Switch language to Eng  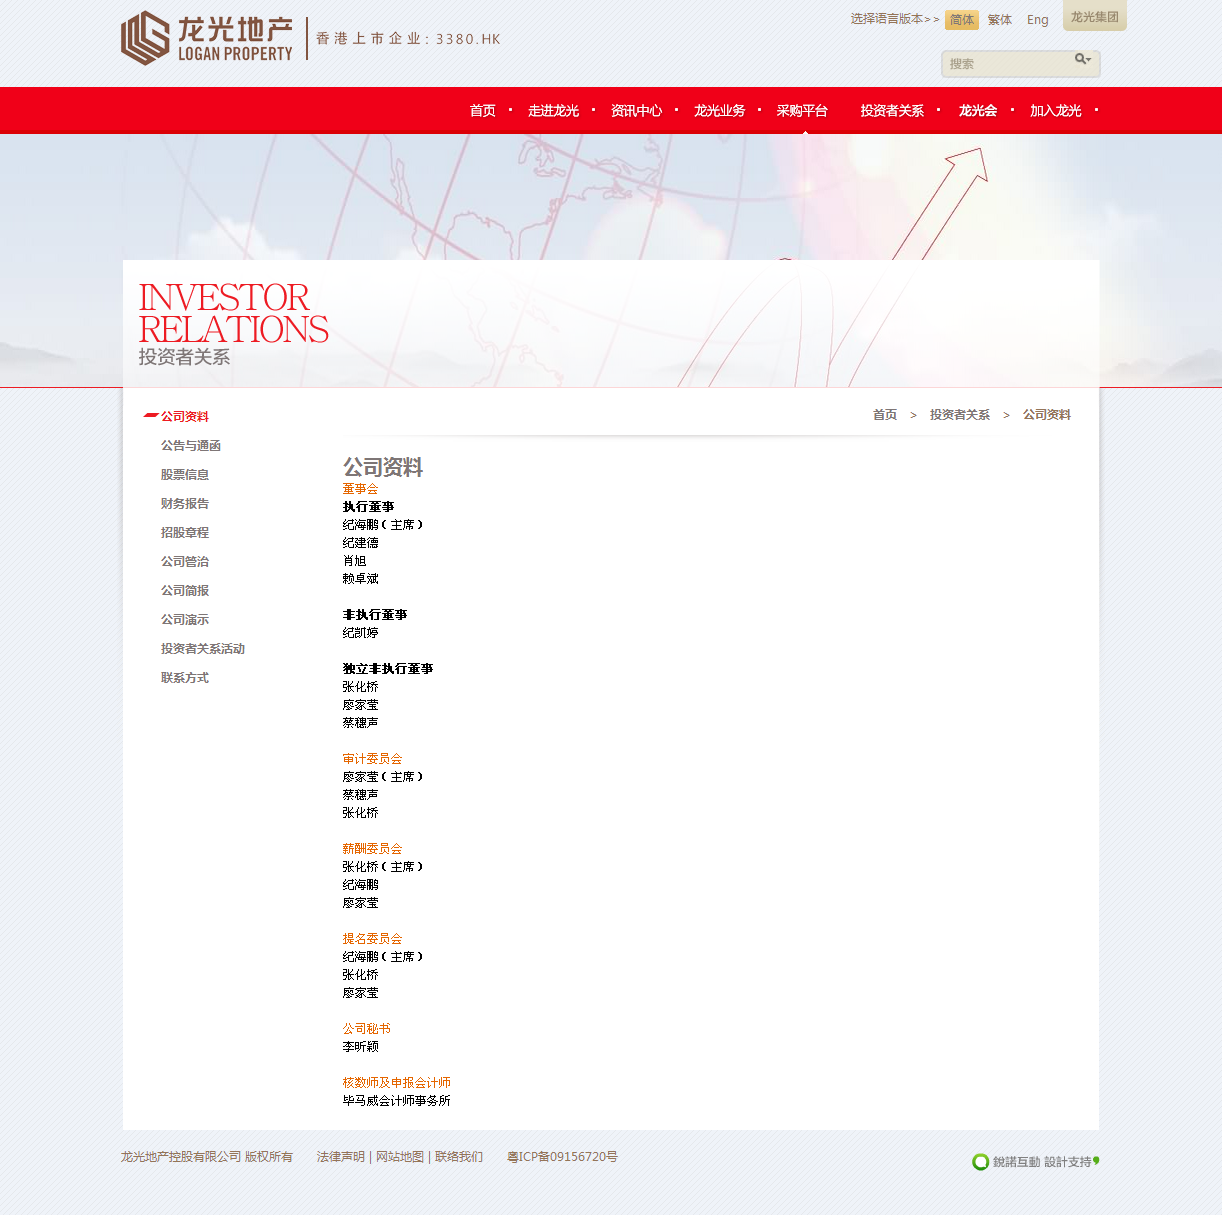1038,20
